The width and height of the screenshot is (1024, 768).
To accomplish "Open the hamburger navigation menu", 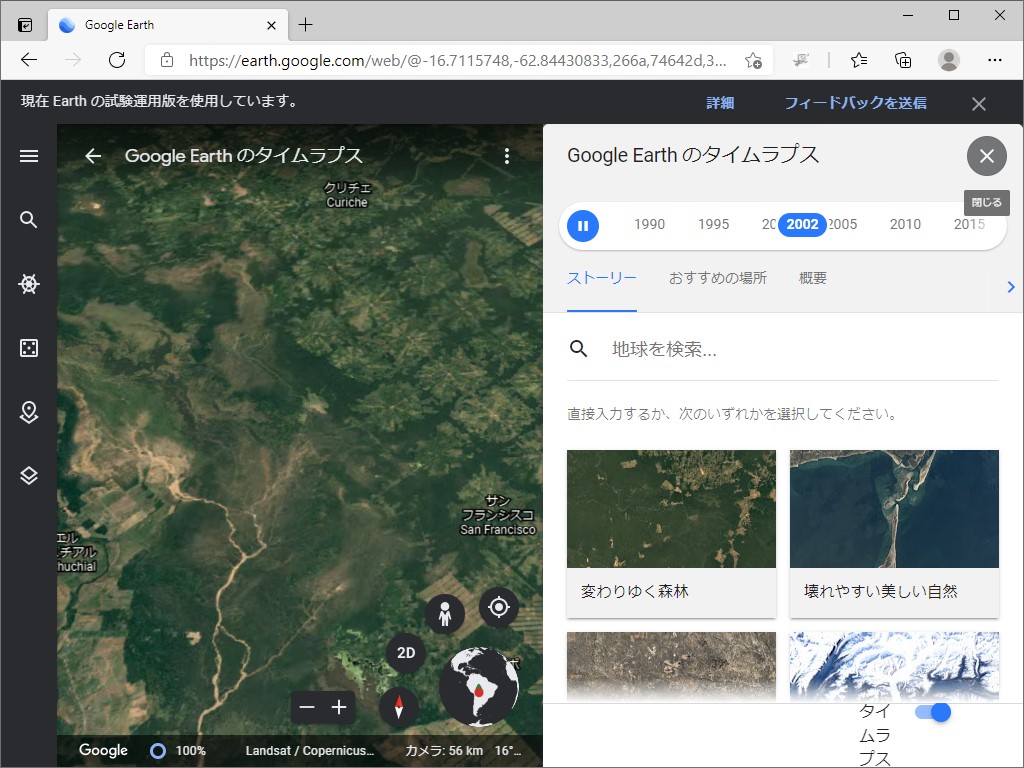I will [29, 156].
